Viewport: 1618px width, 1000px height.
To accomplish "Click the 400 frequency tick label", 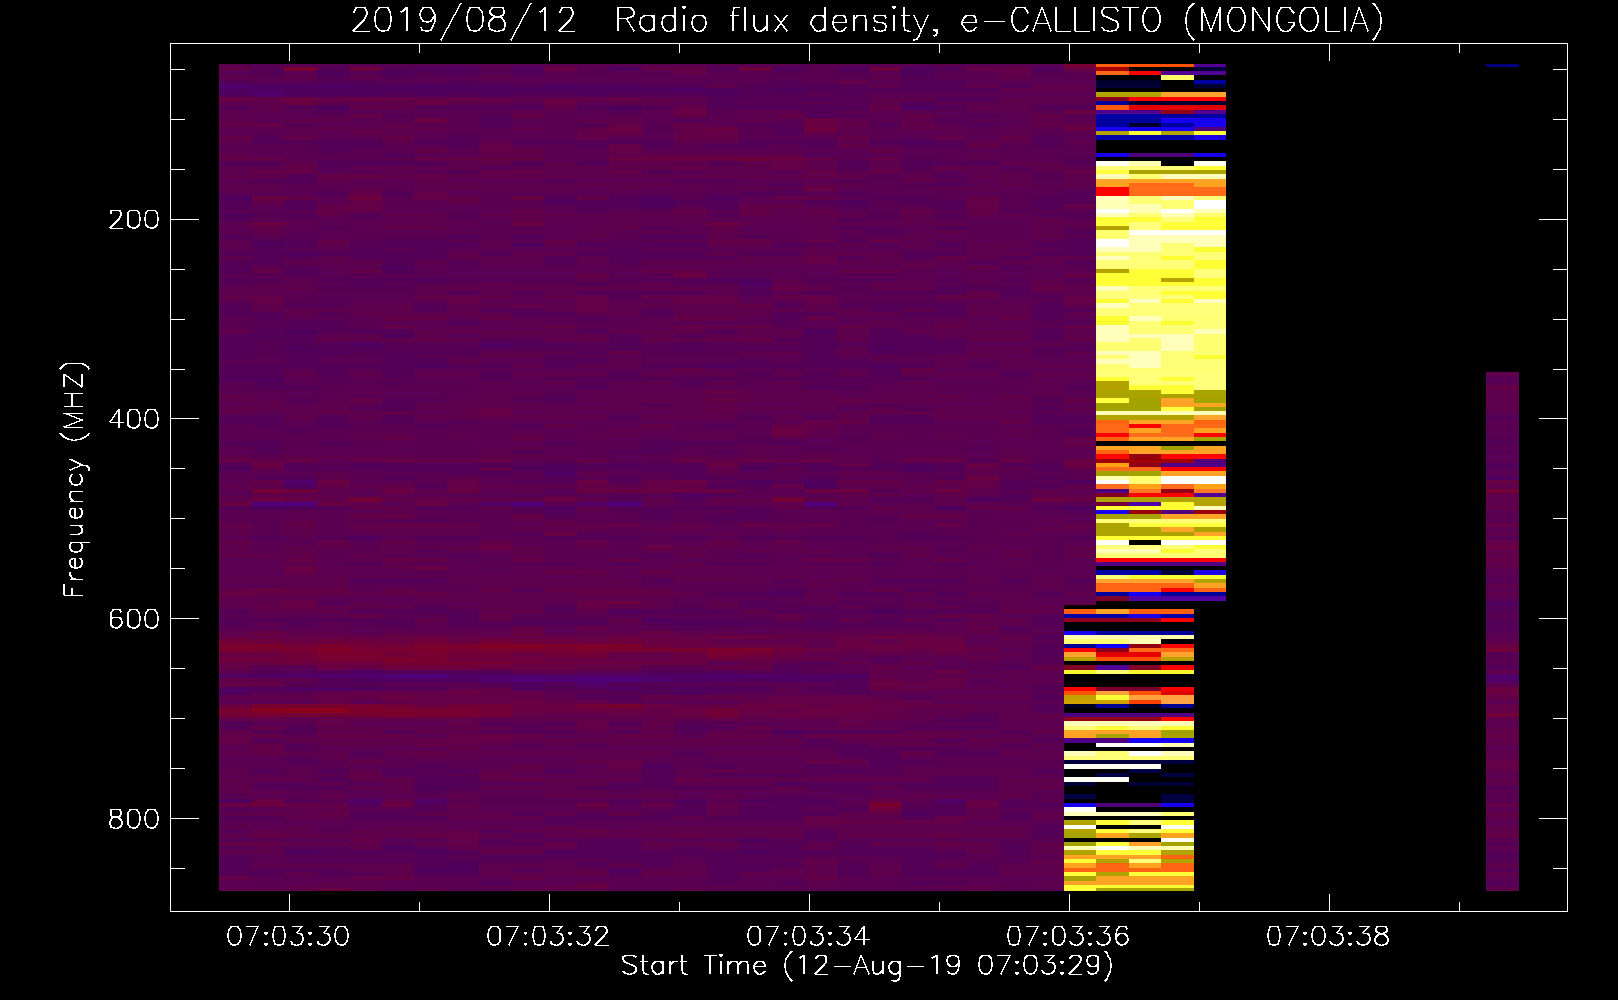I will click(x=134, y=419).
